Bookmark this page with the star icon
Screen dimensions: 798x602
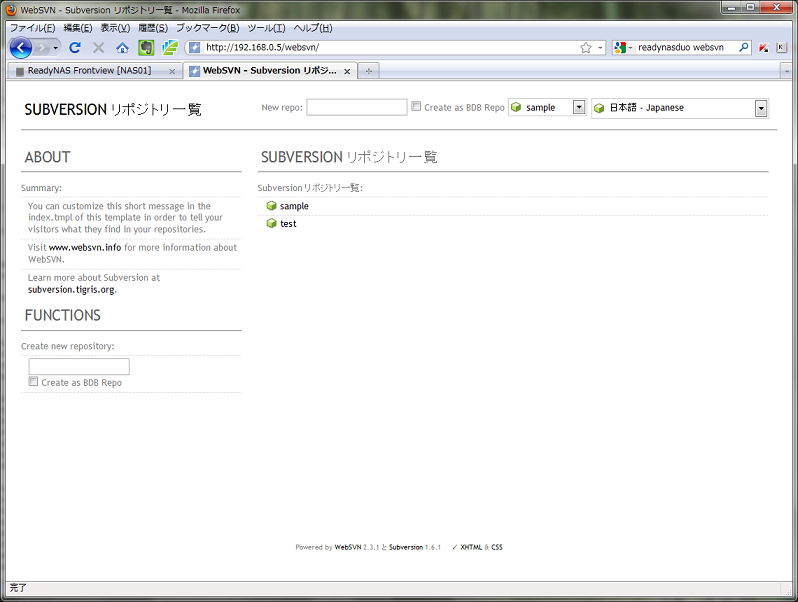click(x=586, y=48)
